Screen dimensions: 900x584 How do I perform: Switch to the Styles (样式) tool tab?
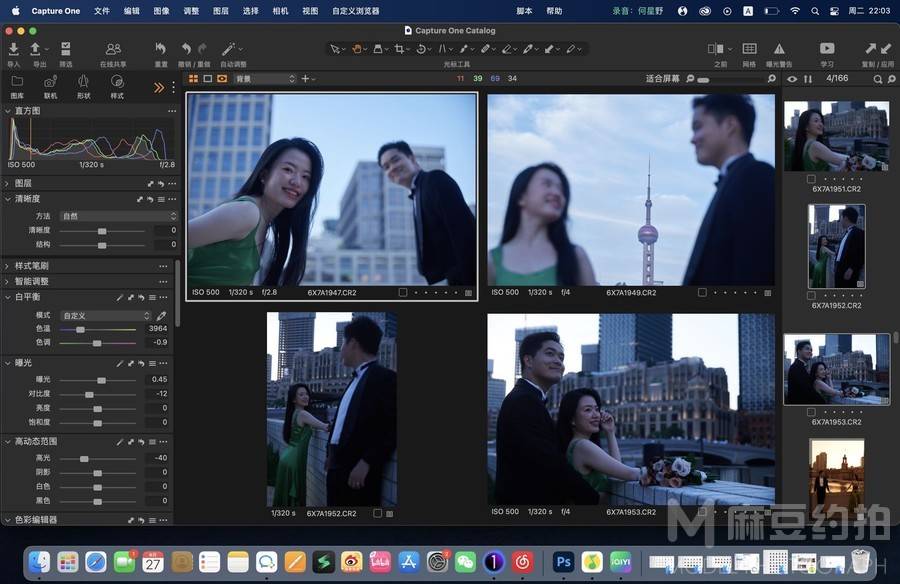[117, 86]
